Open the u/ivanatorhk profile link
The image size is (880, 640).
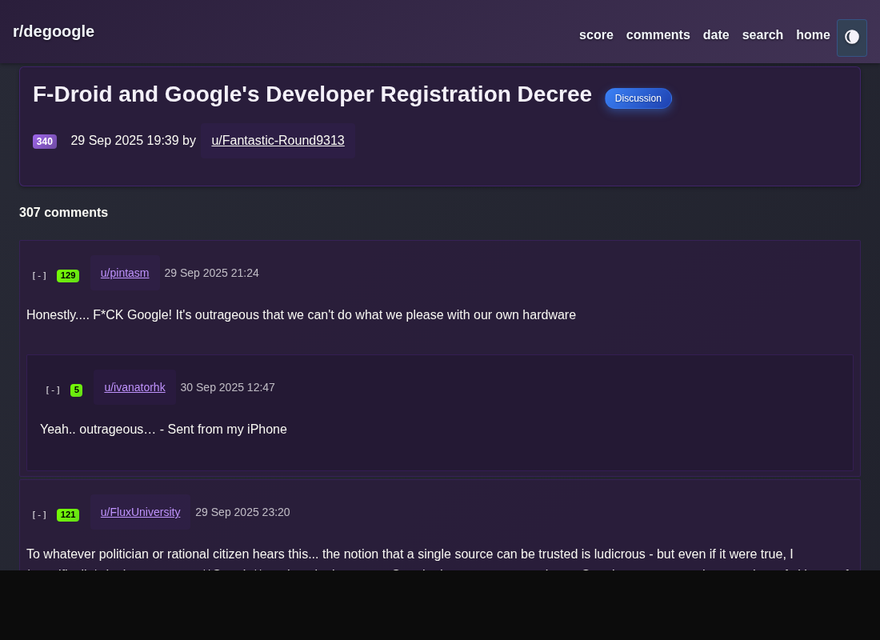pyautogui.click(x=135, y=387)
